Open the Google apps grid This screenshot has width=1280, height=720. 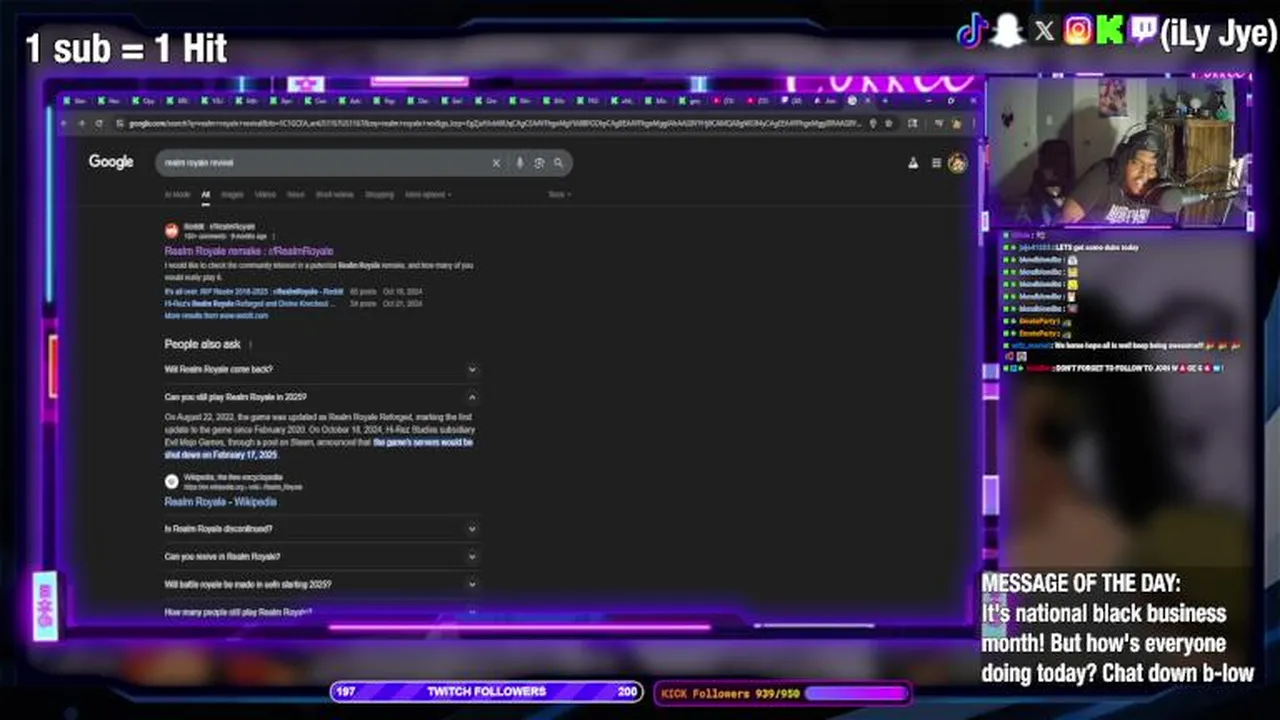click(x=936, y=163)
